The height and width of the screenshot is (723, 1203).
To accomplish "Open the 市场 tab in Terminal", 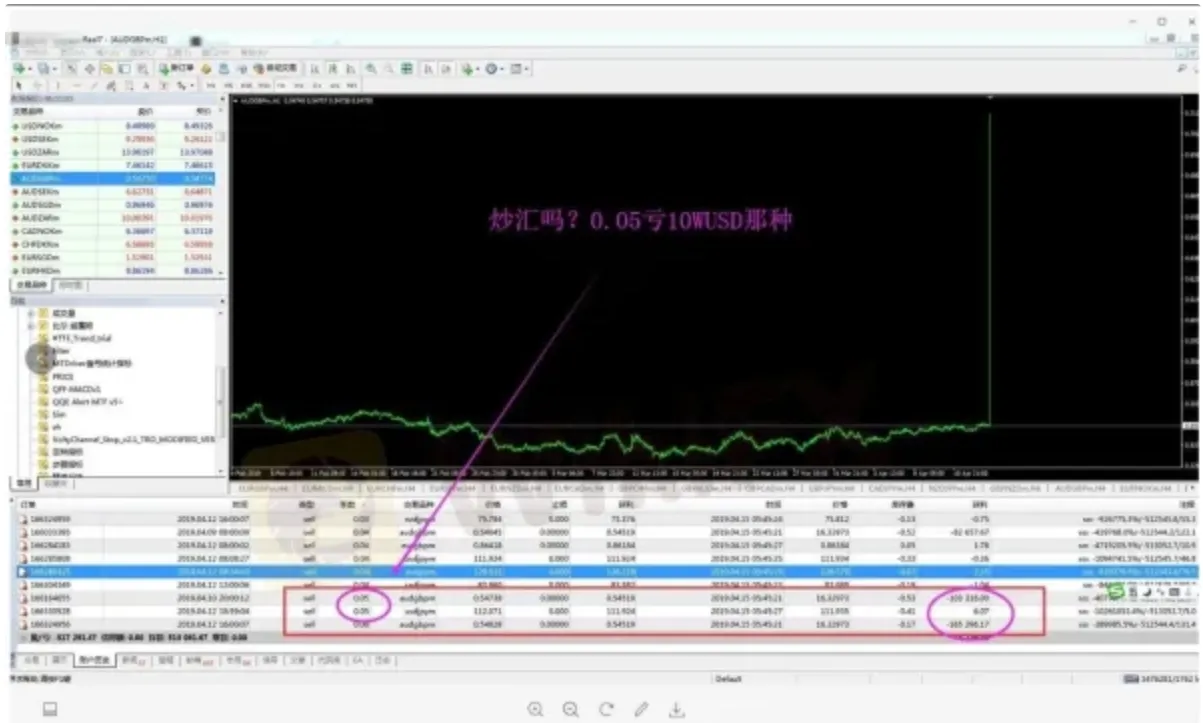I will click(238, 660).
